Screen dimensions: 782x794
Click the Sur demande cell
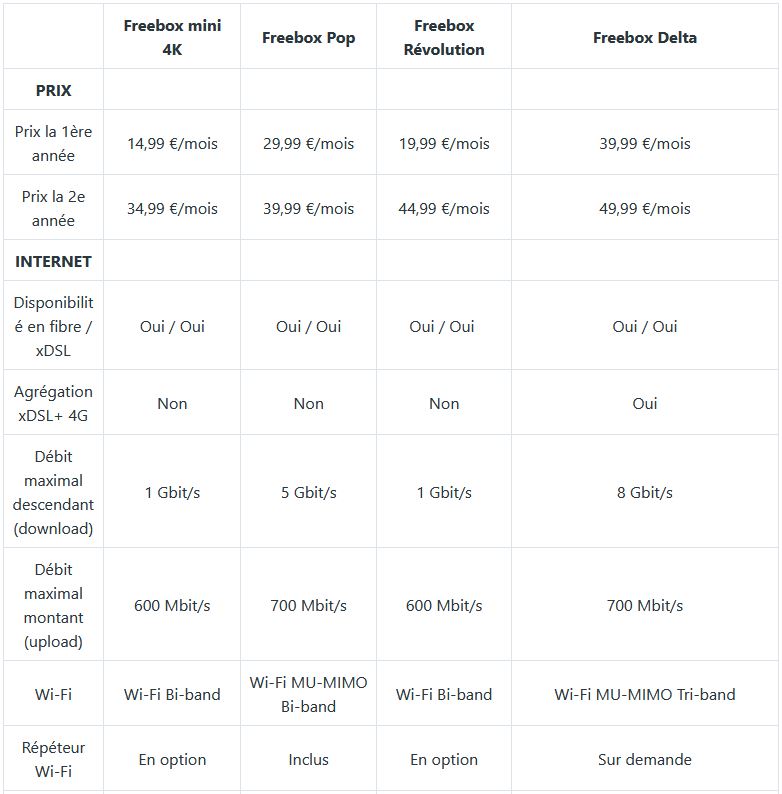644,759
